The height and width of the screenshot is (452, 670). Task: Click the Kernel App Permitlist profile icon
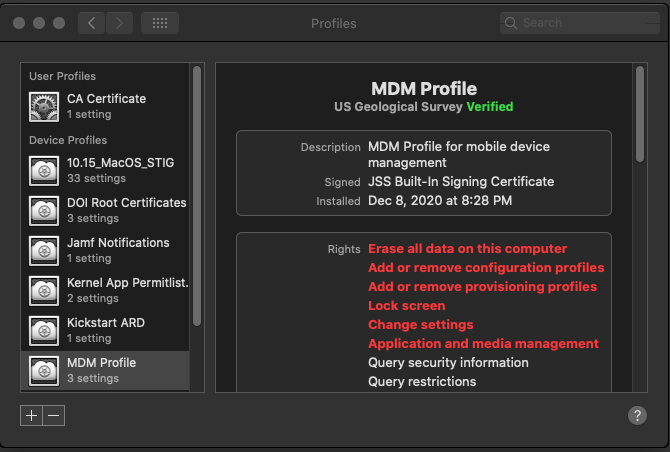pyautogui.click(x=44, y=291)
